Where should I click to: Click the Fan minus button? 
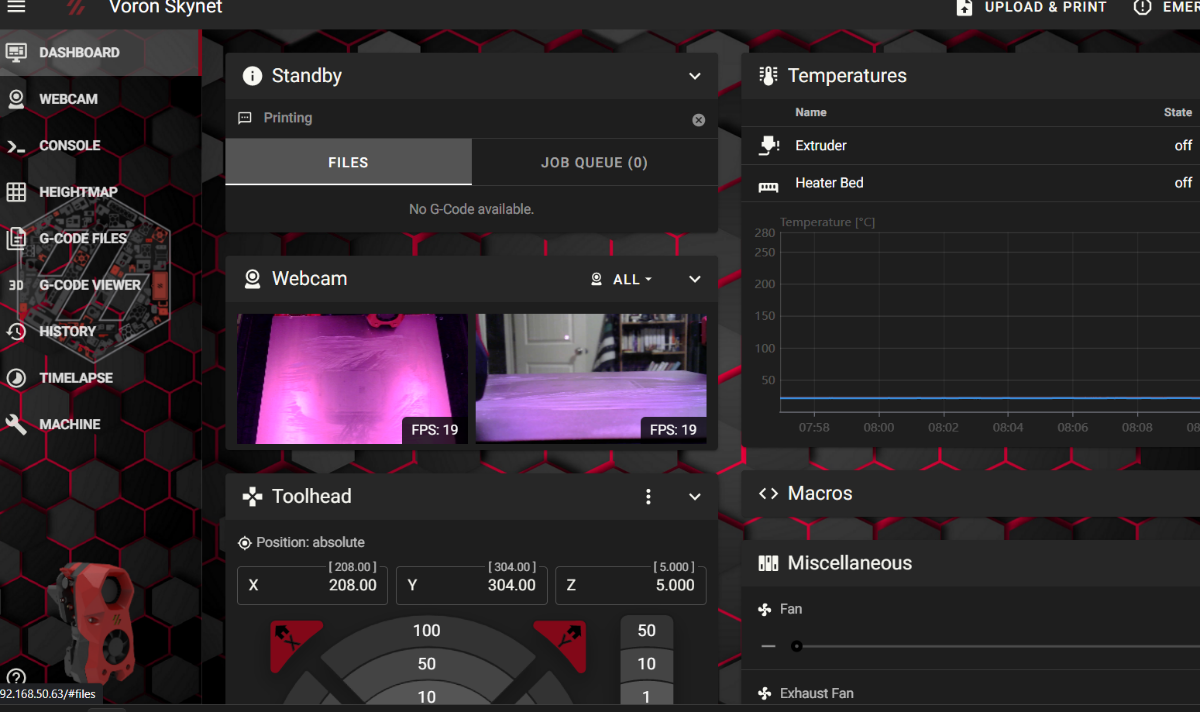pyautogui.click(x=768, y=646)
